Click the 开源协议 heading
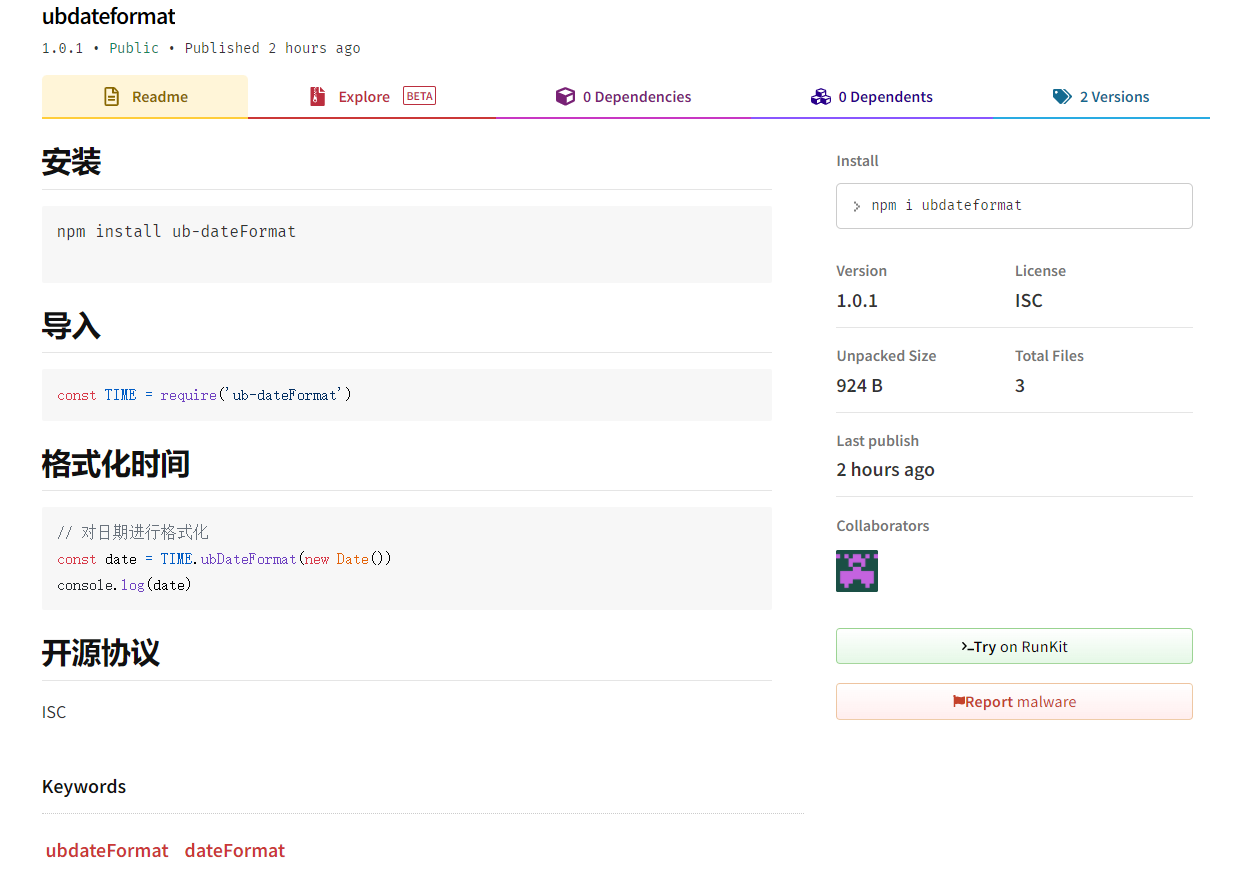 [x=101, y=653]
